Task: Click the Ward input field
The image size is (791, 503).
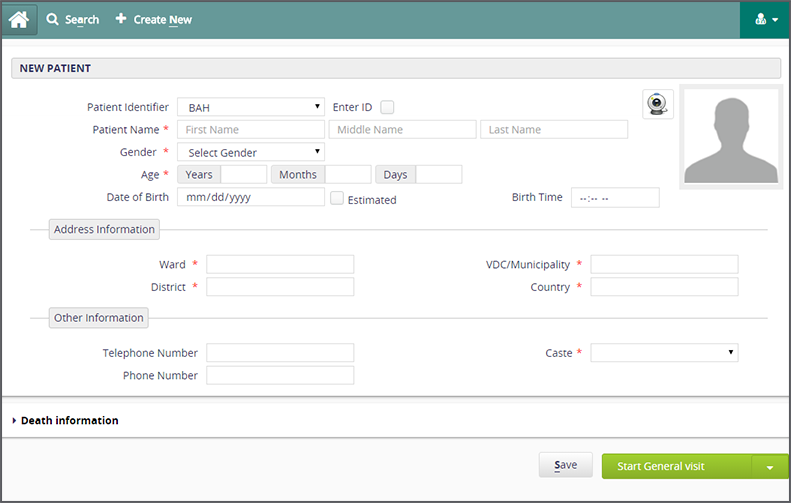Action: [x=280, y=264]
